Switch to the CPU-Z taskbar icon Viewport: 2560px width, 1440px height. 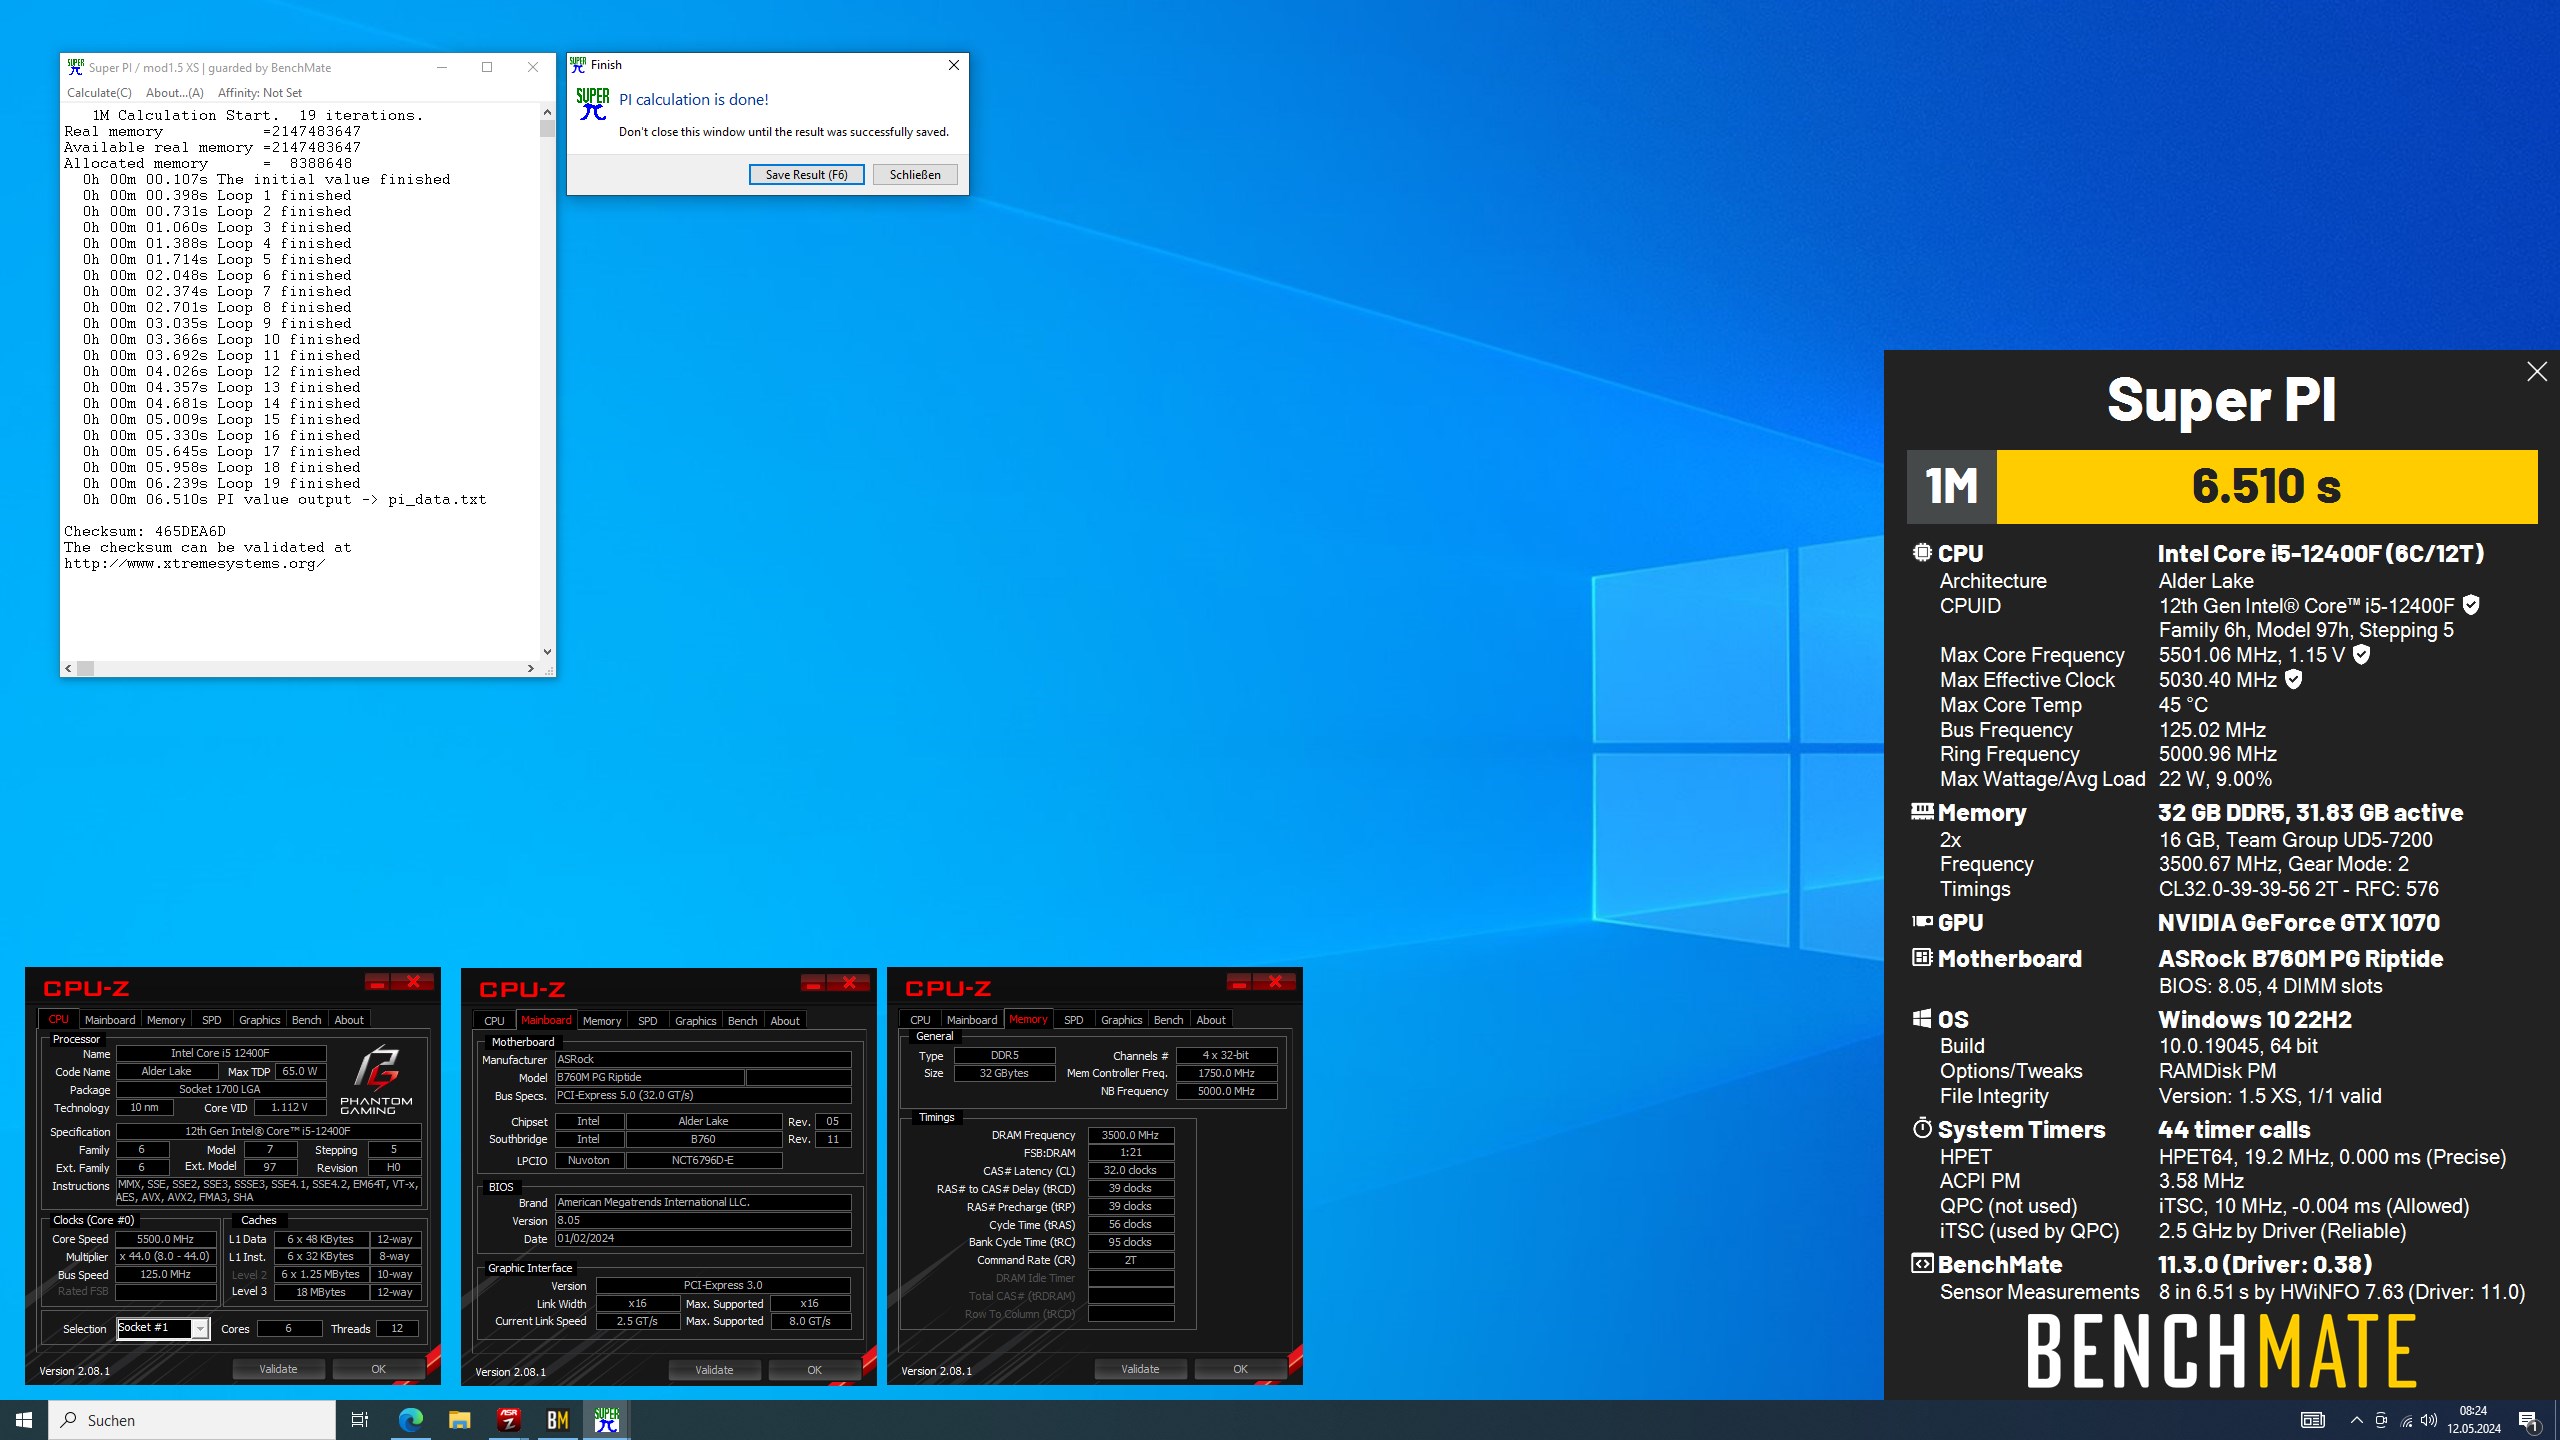(x=509, y=1420)
